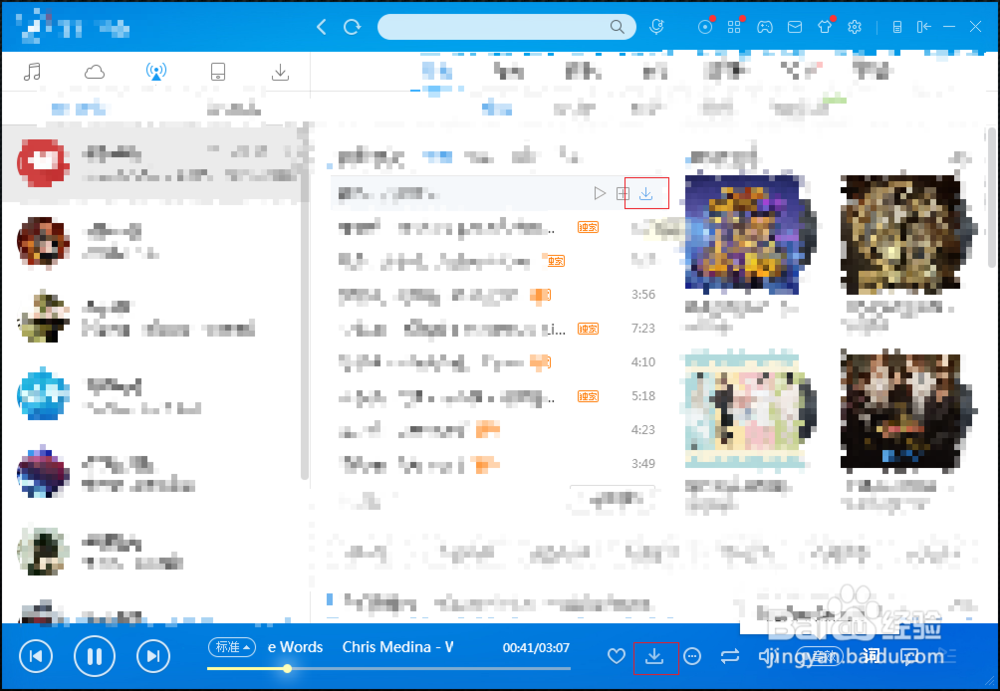Go back with the left arrow in the top bar
The image size is (1000, 691).
coord(321,27)
